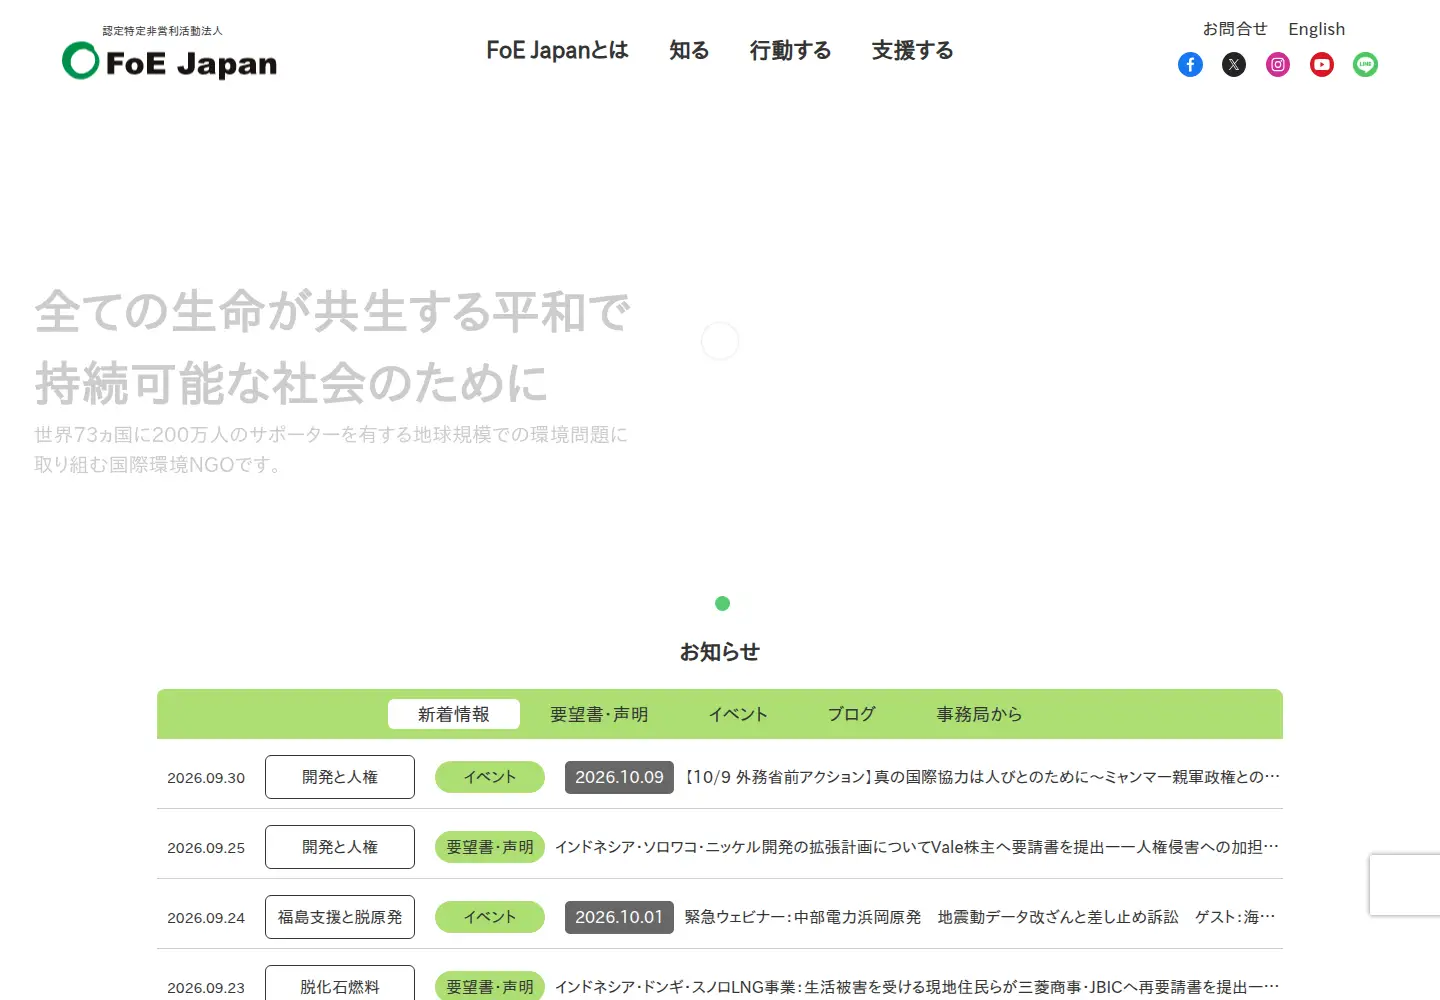Click 開発と人権 category in 2026.09.25 row

[x=340, y=847]
